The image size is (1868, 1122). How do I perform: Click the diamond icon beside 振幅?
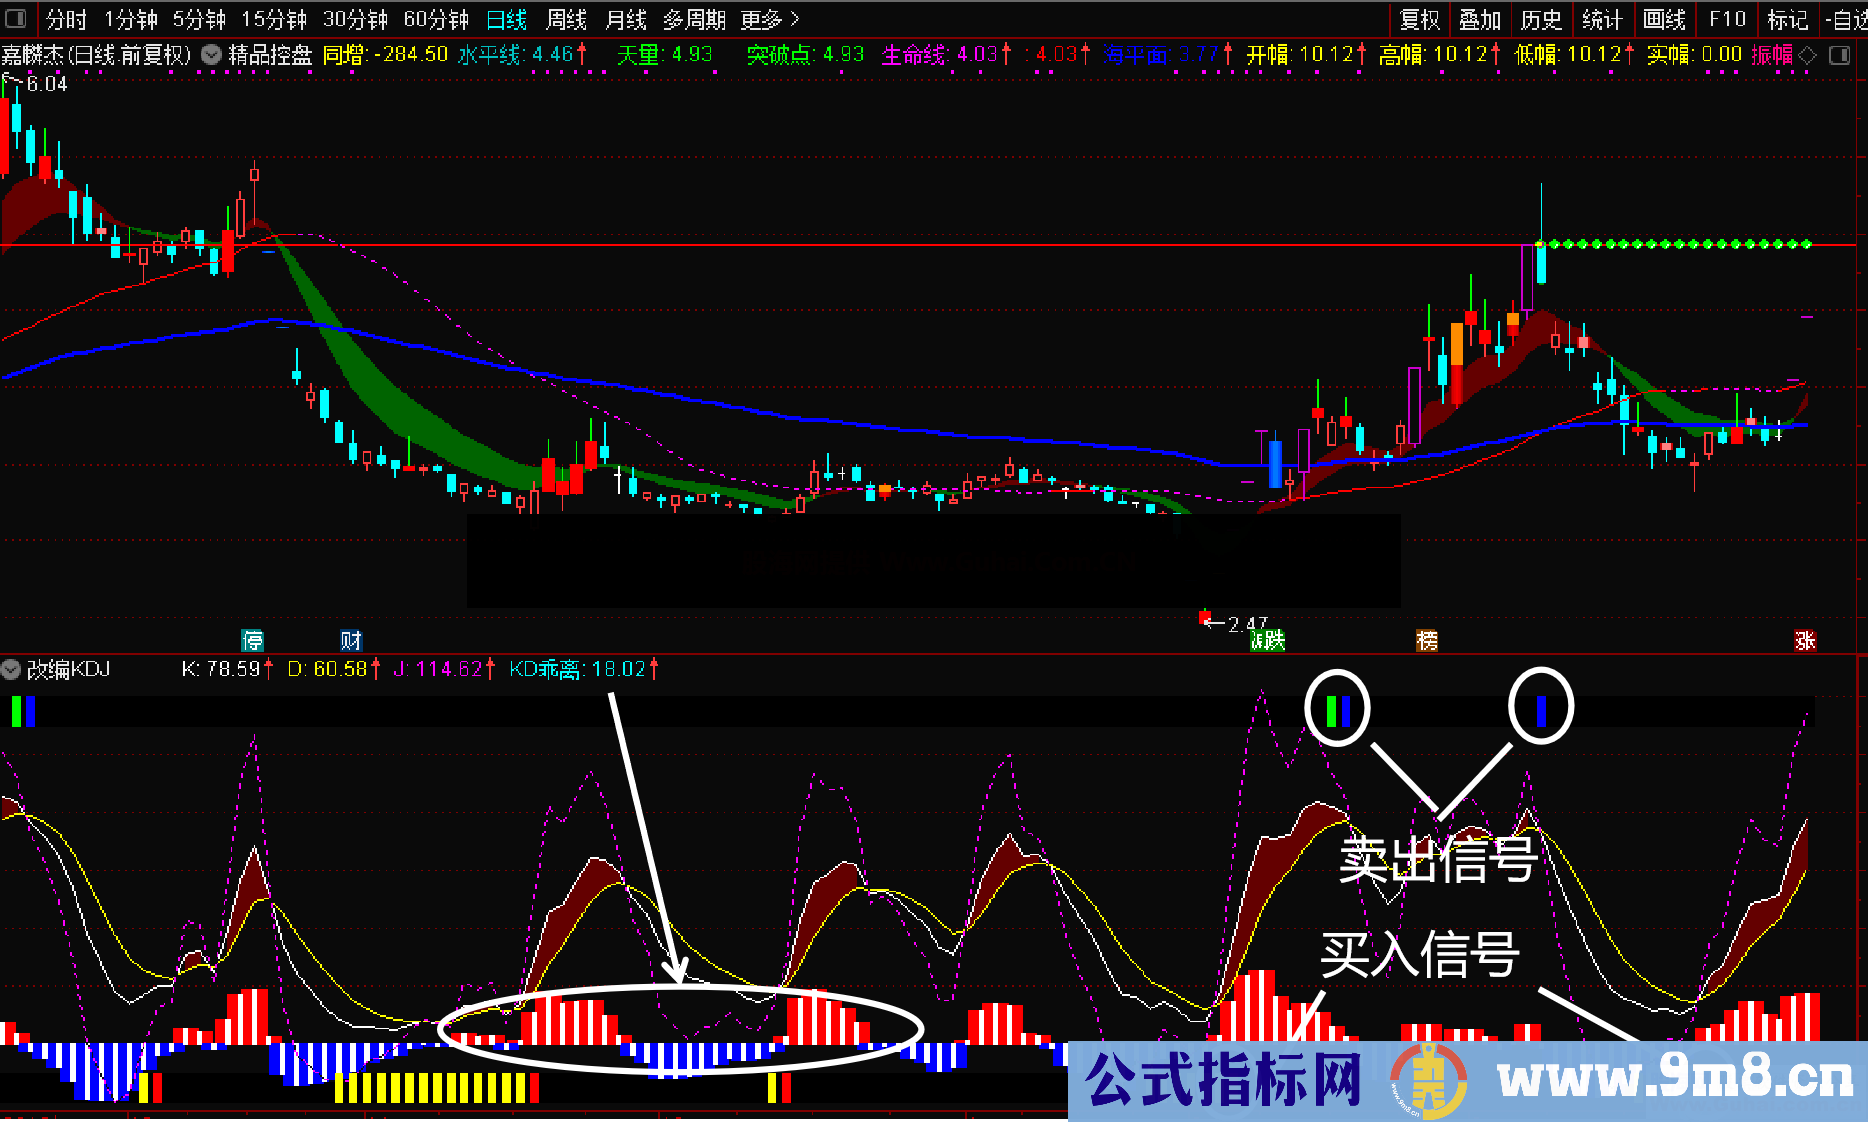click(1807, 56)
